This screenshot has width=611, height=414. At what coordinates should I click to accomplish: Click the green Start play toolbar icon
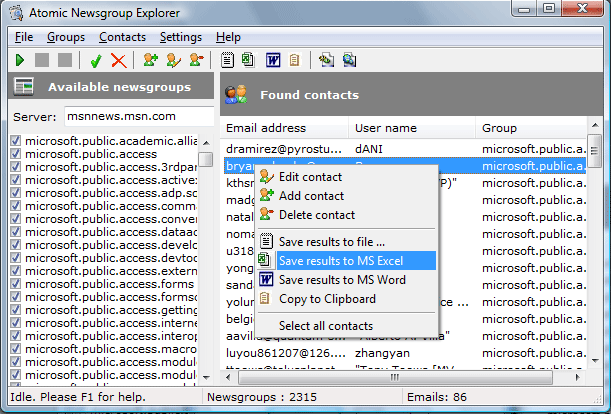[20, 60]
